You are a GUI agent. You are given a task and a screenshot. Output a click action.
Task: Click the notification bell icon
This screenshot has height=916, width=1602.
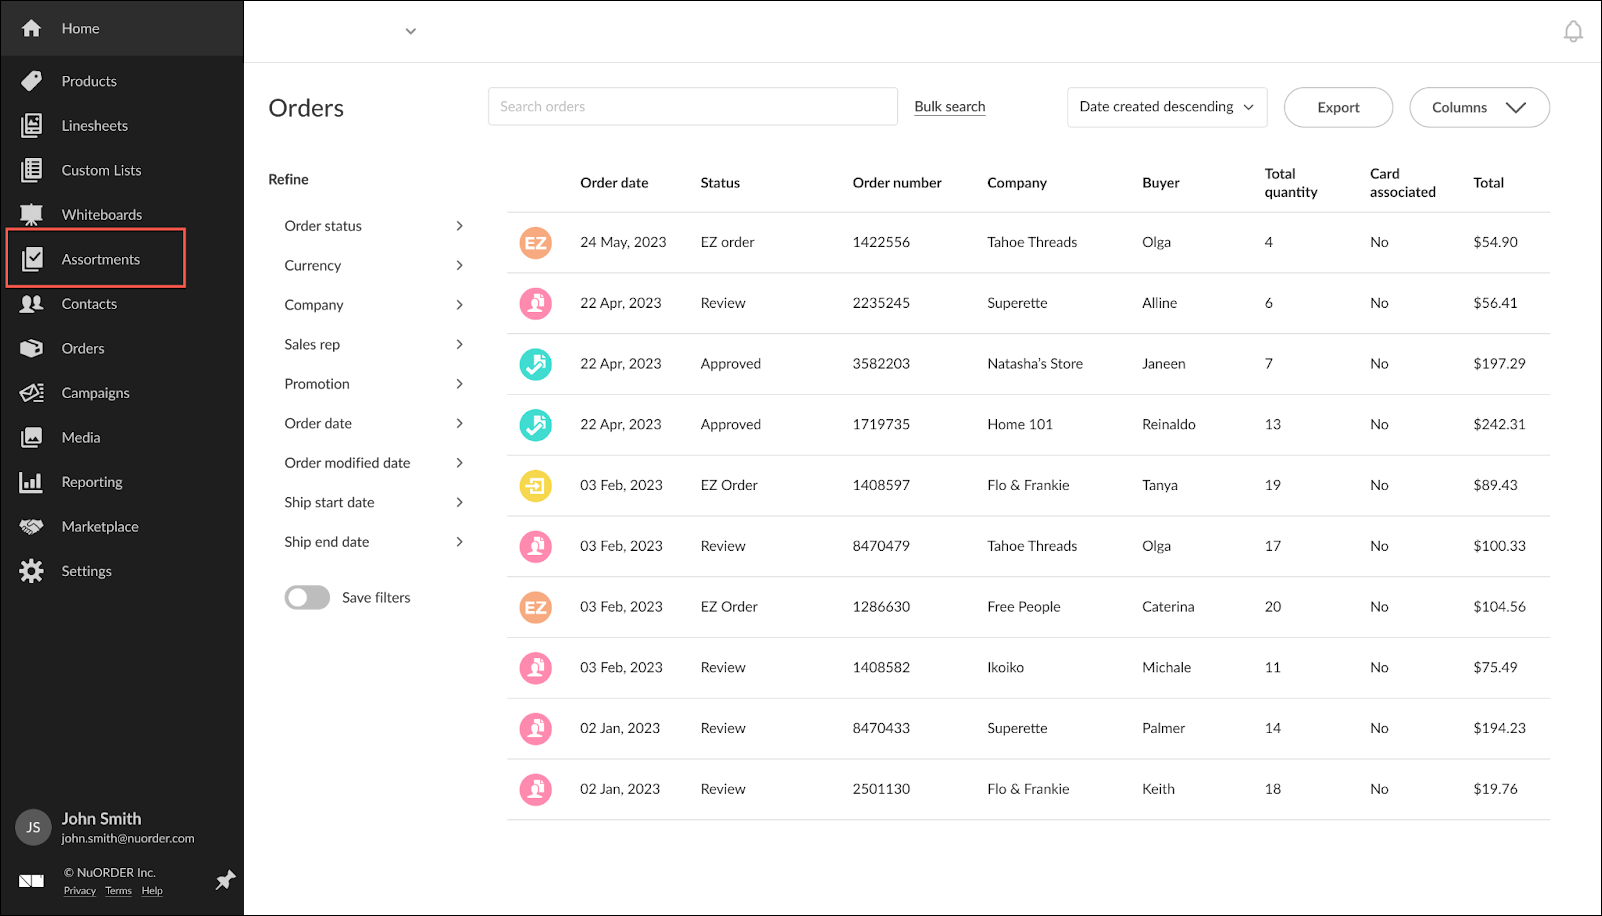tap(1573, 32)
